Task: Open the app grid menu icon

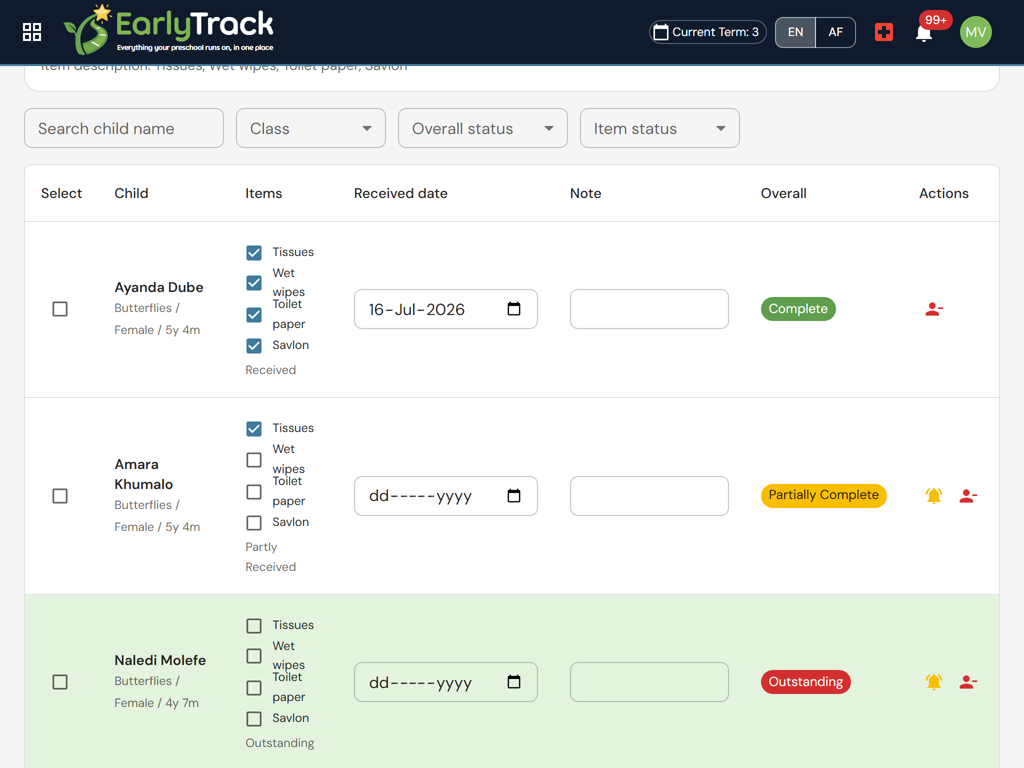Action: 31,32
